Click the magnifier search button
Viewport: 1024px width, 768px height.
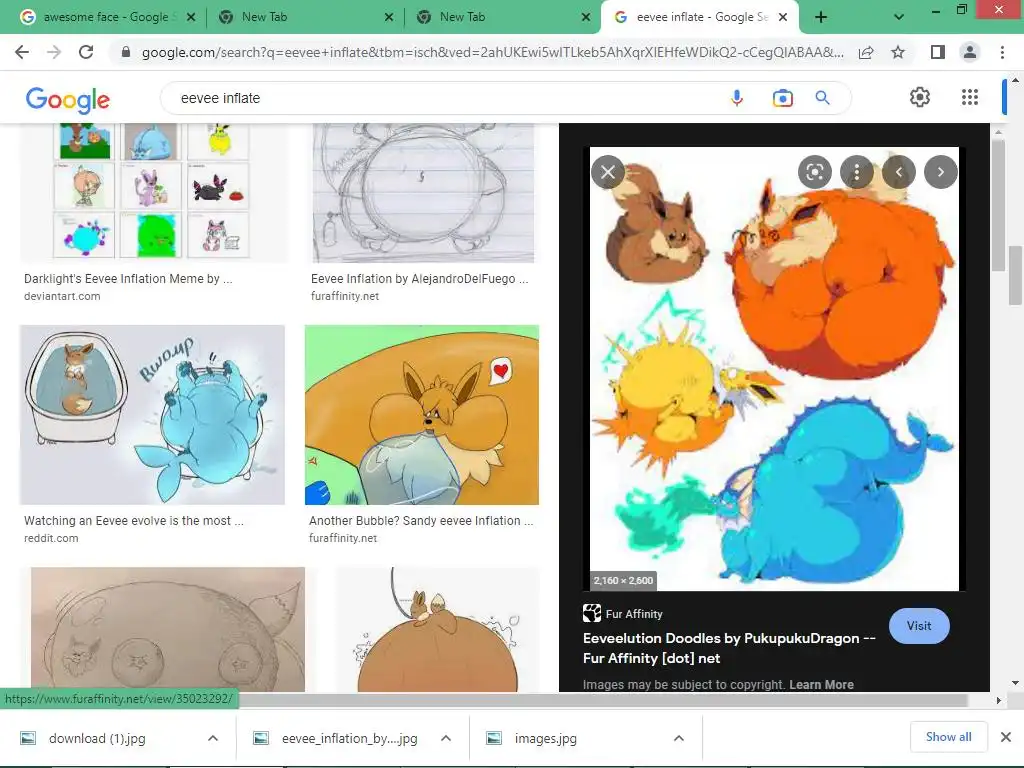822,98
